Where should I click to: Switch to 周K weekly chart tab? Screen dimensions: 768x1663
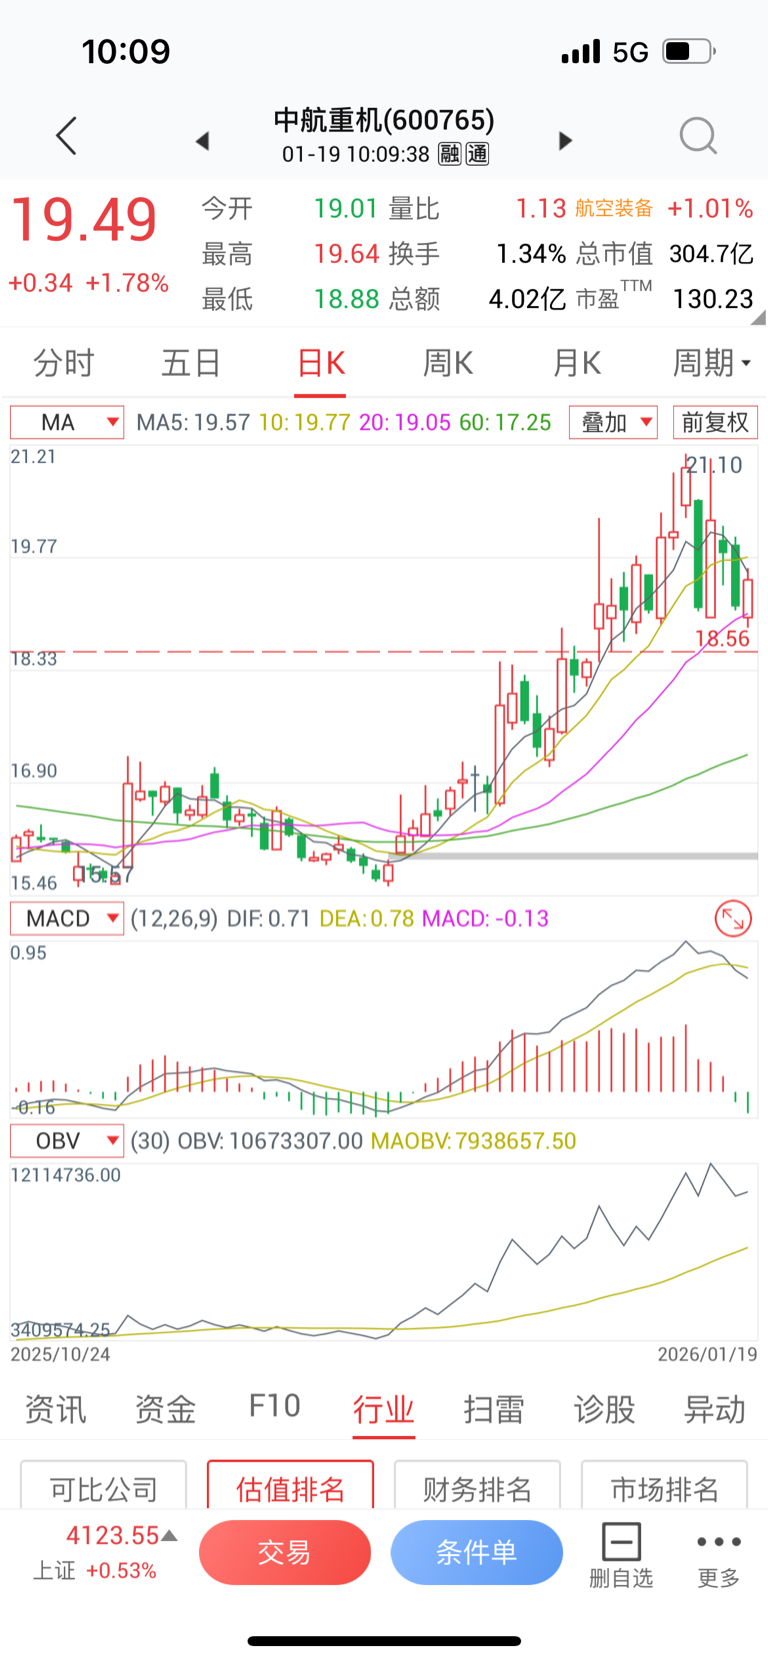(448, 363)
